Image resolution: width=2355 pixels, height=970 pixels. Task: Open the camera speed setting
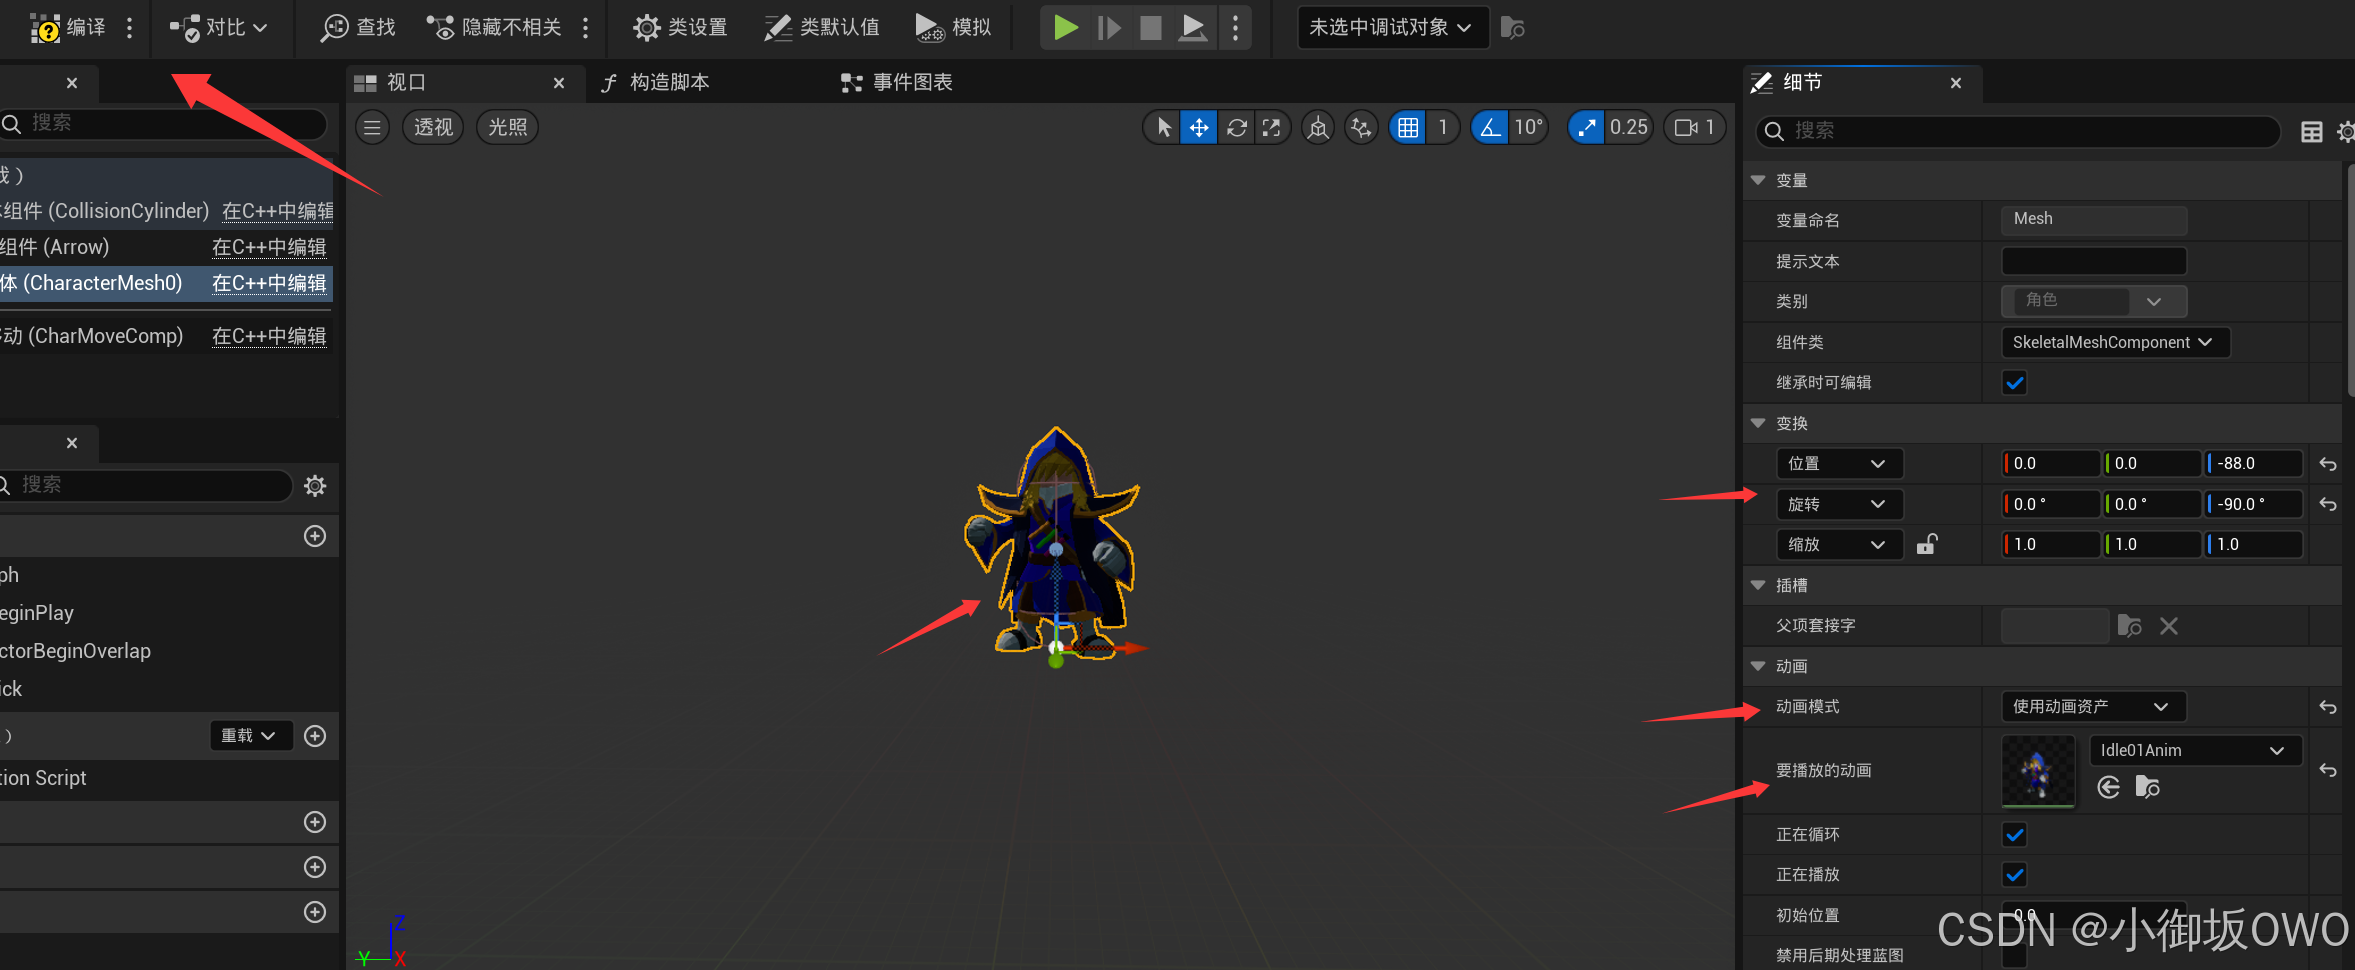pyautogui.click(x=1695, y=127)
